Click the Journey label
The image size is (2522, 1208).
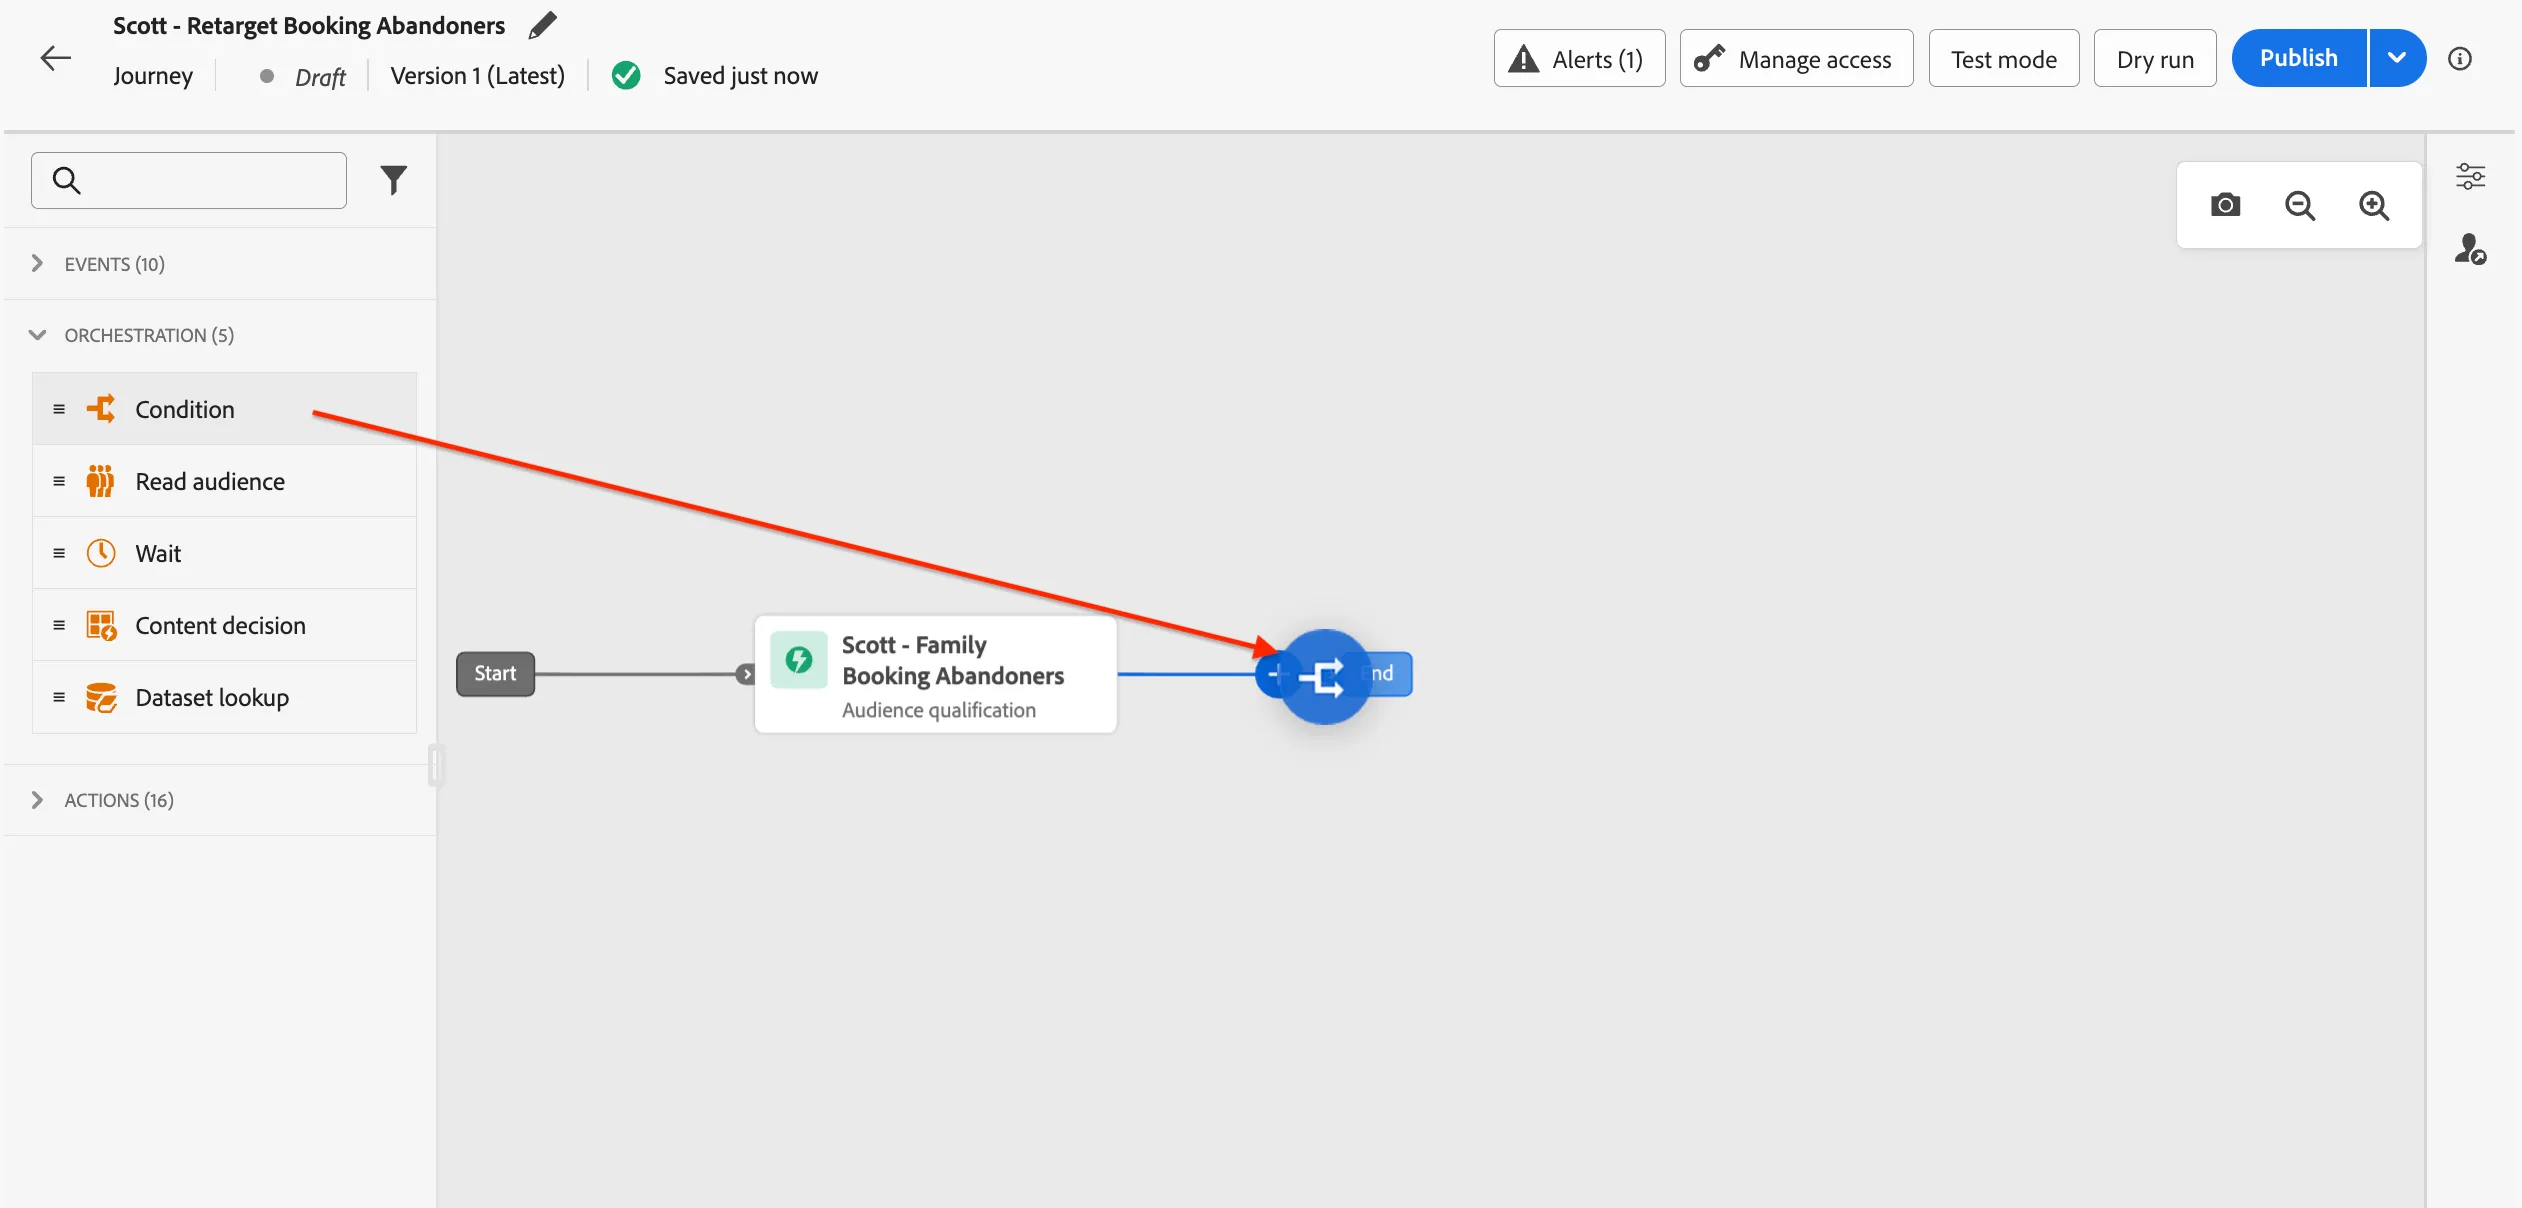click(153, 76)
